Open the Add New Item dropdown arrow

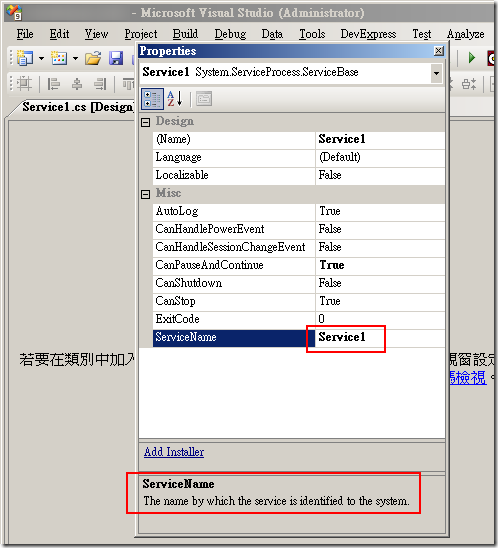pos(75,58)
